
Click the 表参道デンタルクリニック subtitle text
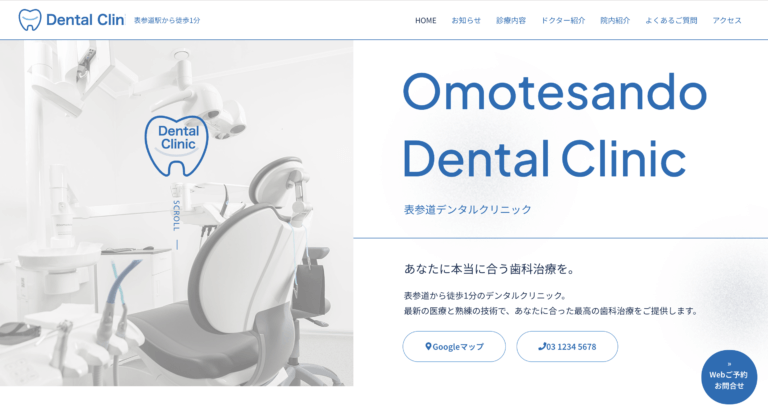[x=467, y=209]
